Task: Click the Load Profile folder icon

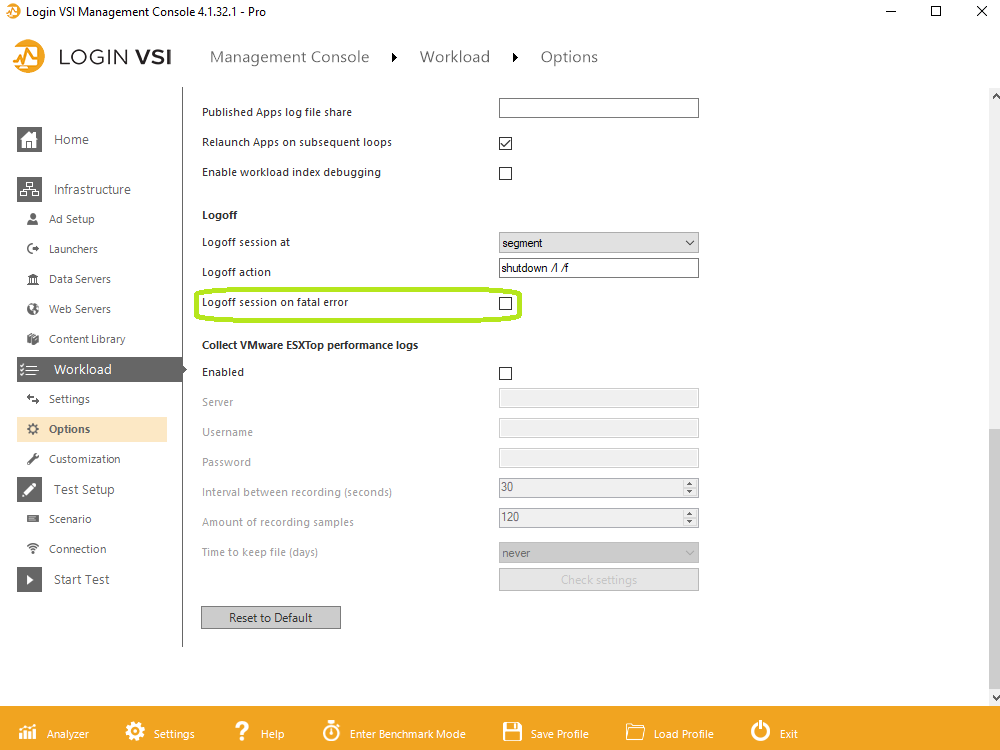Action: [635, 732]
